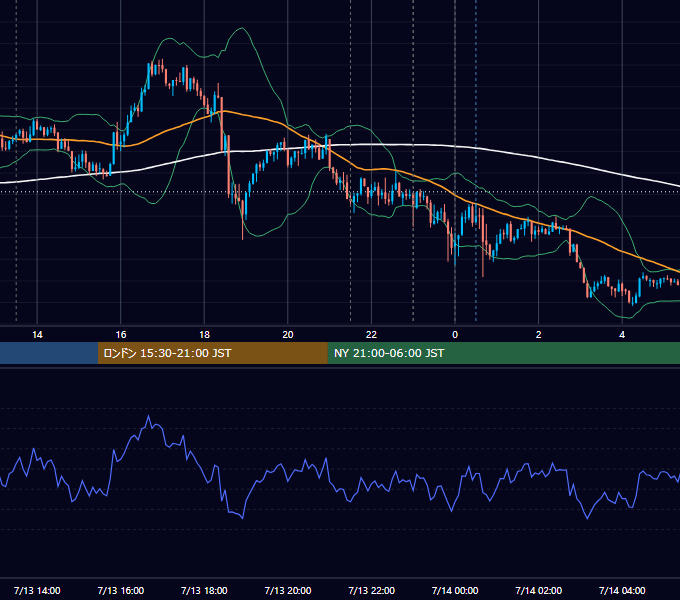Click the ロンドン 15:30-21:00 JST session band
680x600 pixels.
[x=212, y=353]
